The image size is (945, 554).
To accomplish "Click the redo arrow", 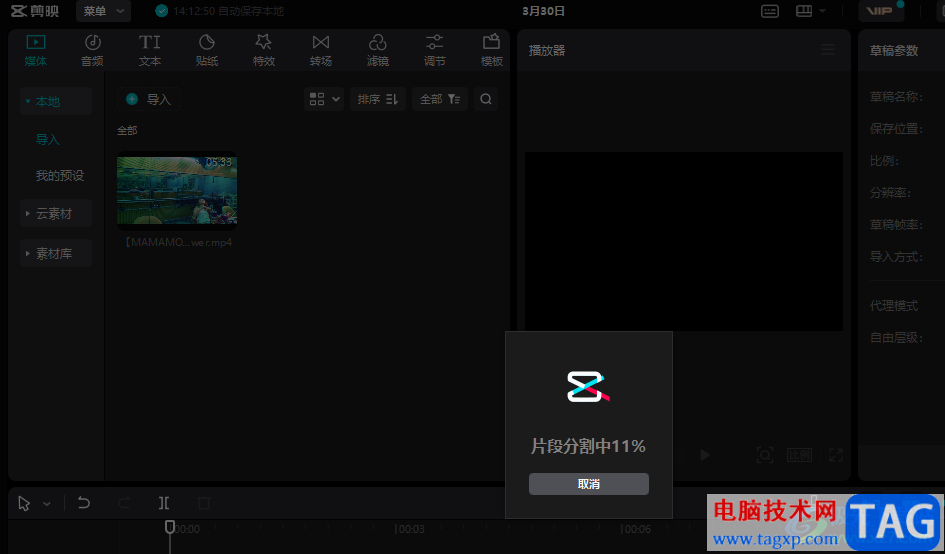I will [x=124, y=503].
